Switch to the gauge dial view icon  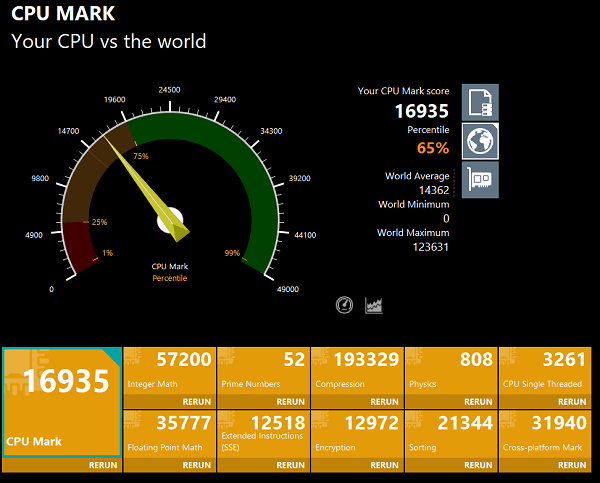click(344, 305)
